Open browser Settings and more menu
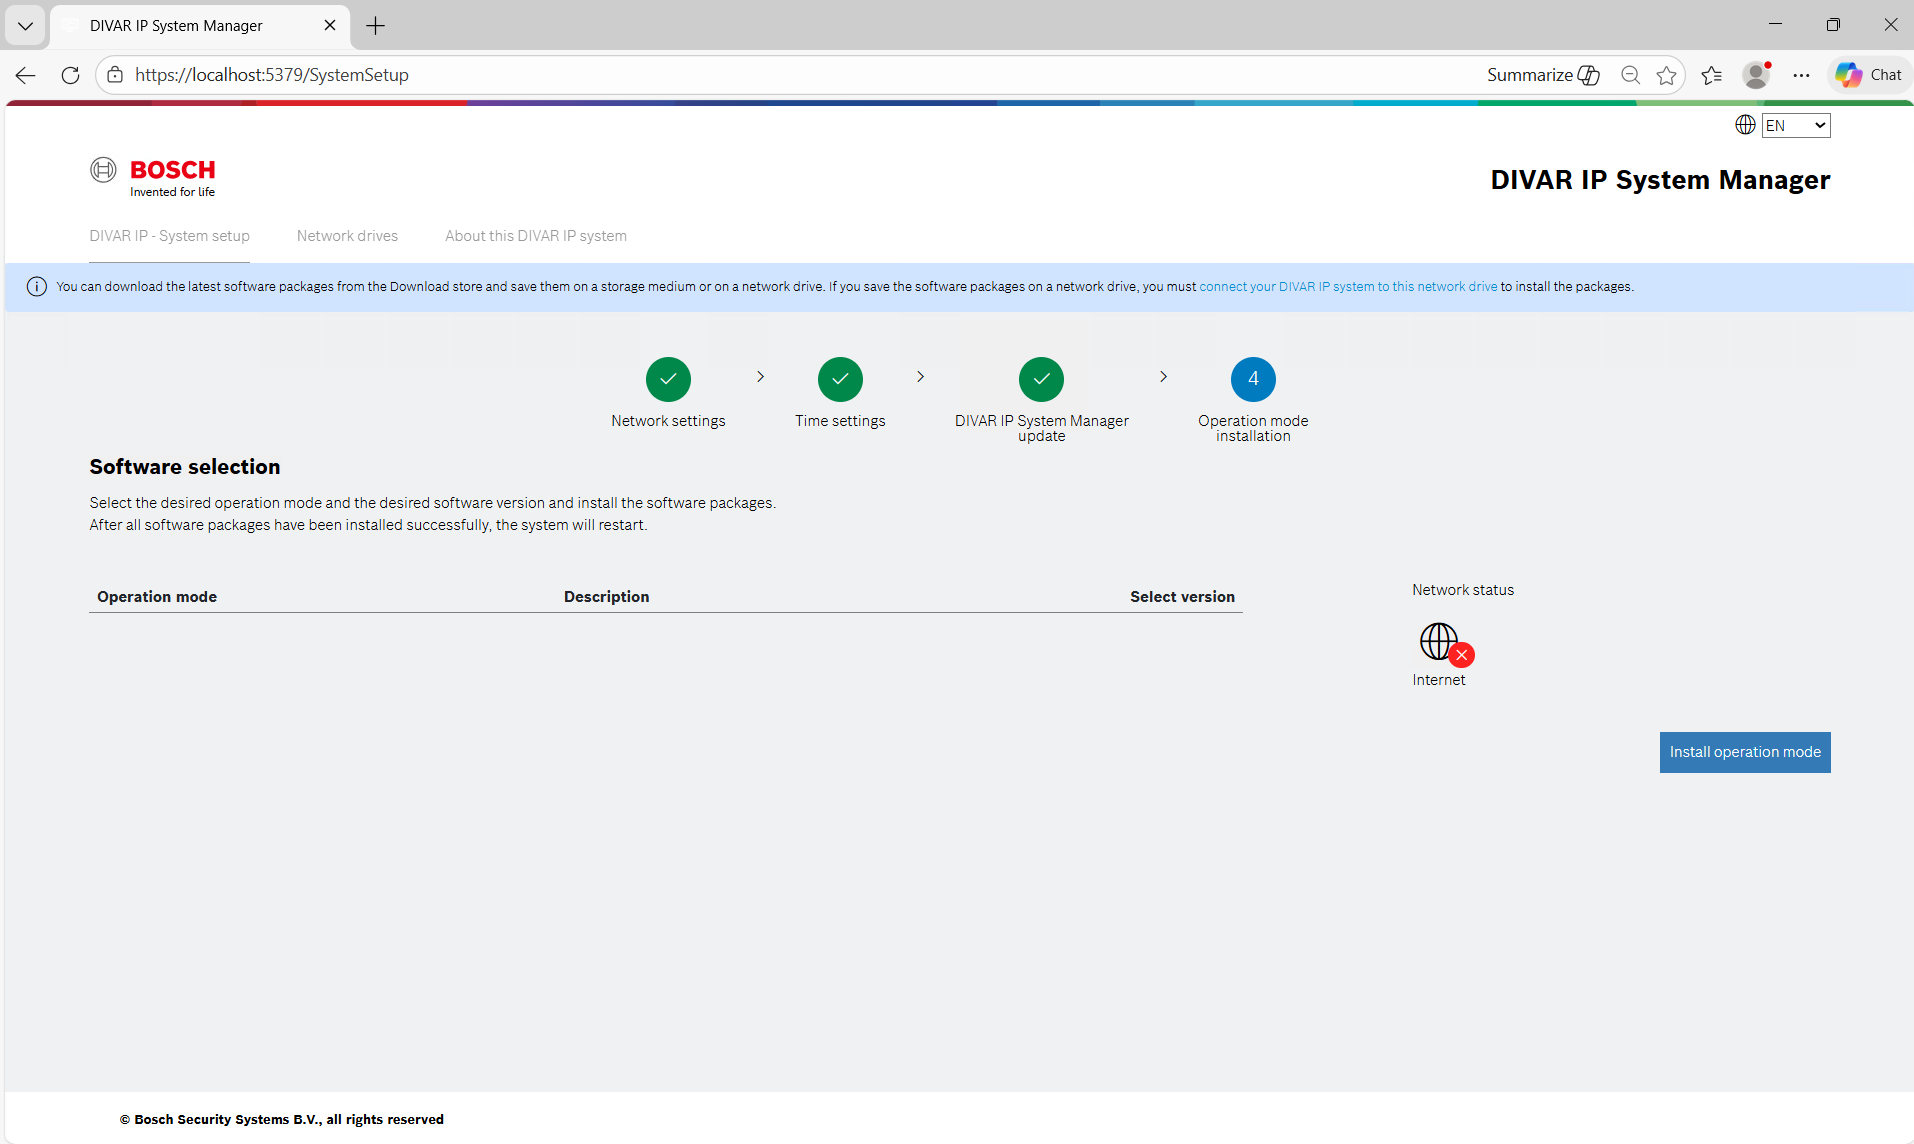 1801,75
